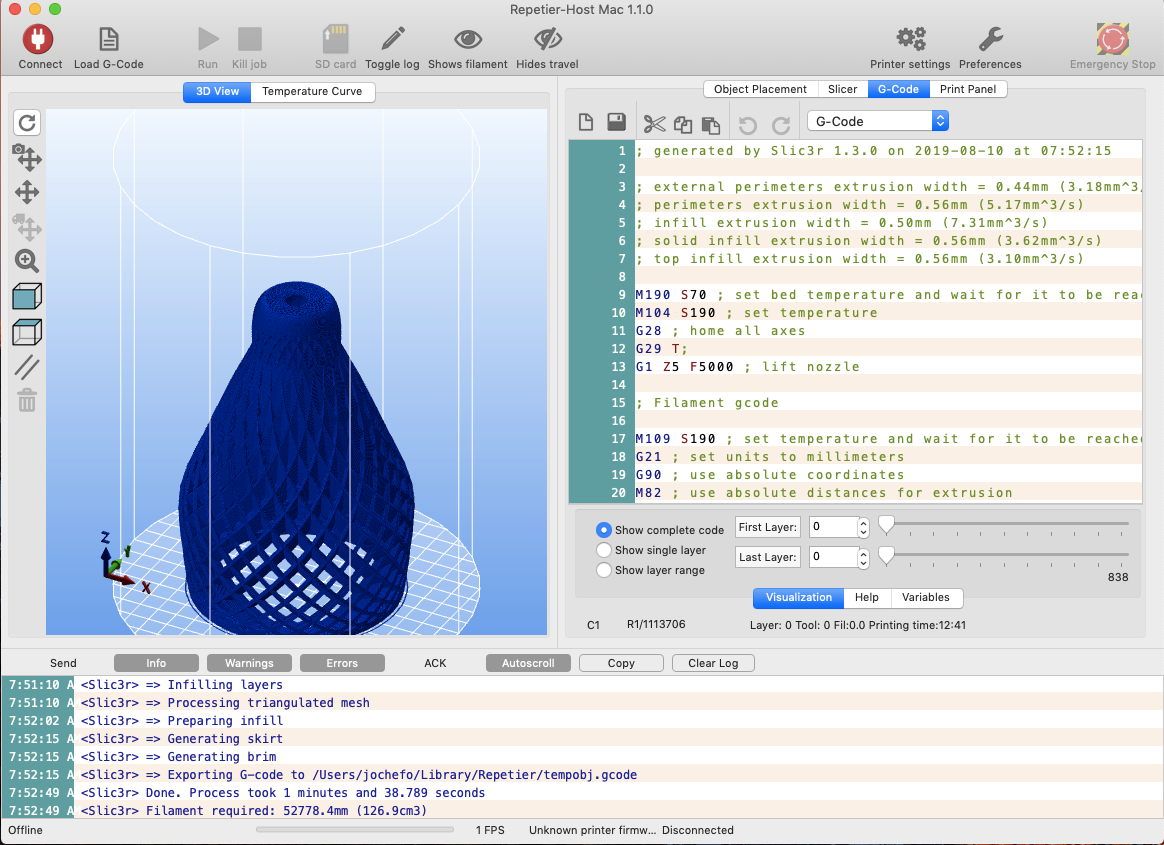The image size is (1164, 845).
Task: Reset the 3D view with rotate icon
Action: tap(27, 123)
